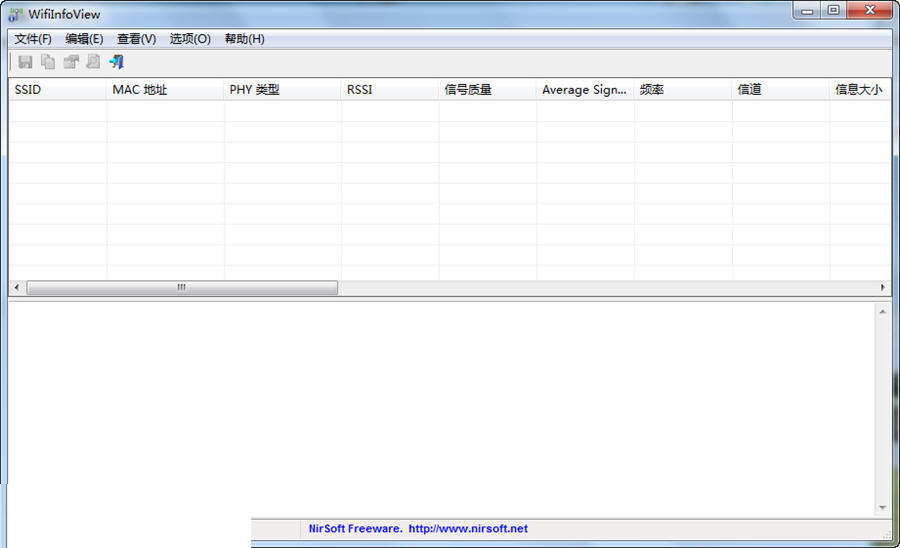Open the 选项(O) menu

click(x=190, y=39)
